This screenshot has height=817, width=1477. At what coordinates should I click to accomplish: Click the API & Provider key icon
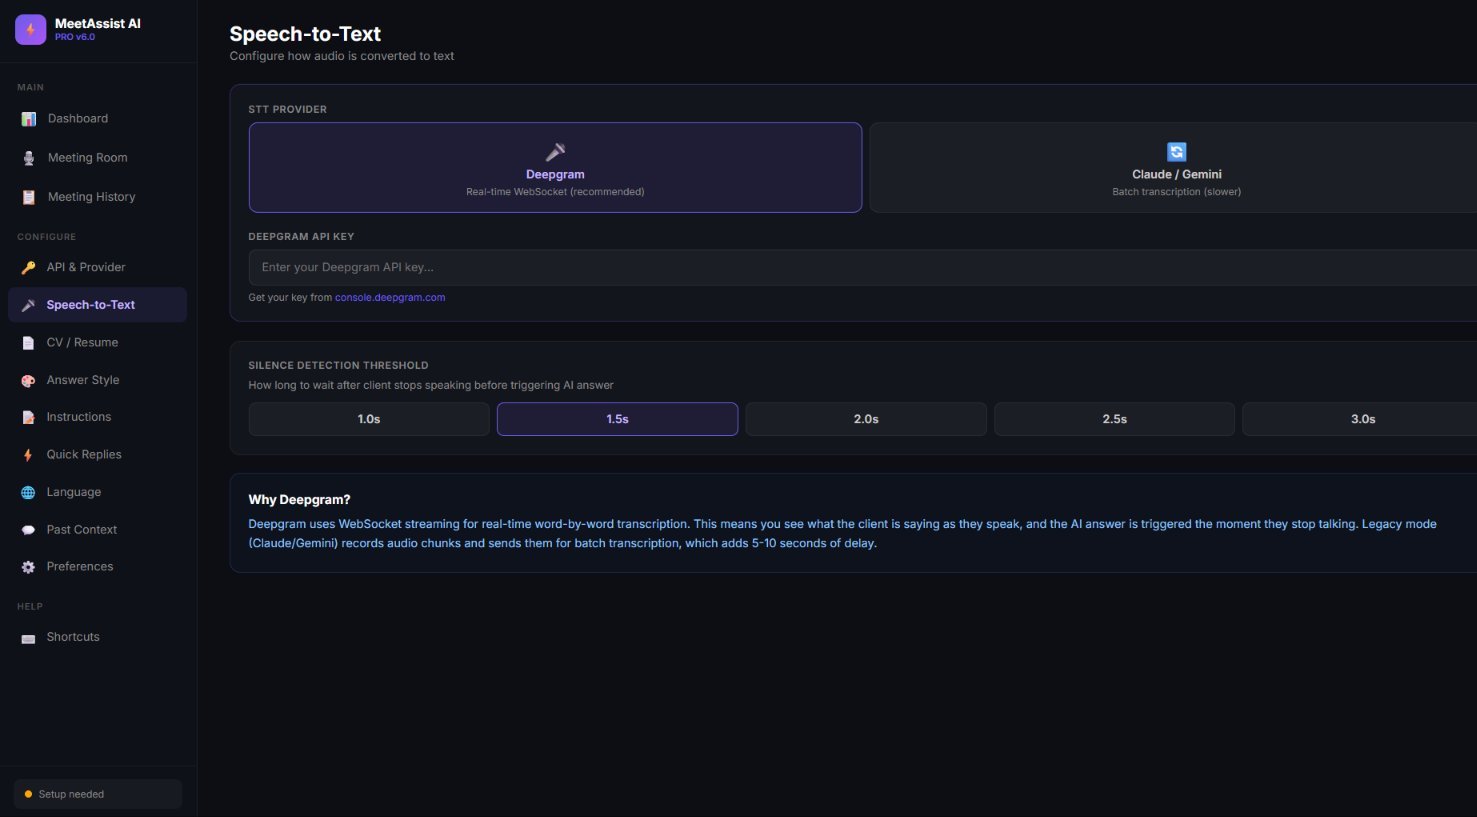point(28,267)
